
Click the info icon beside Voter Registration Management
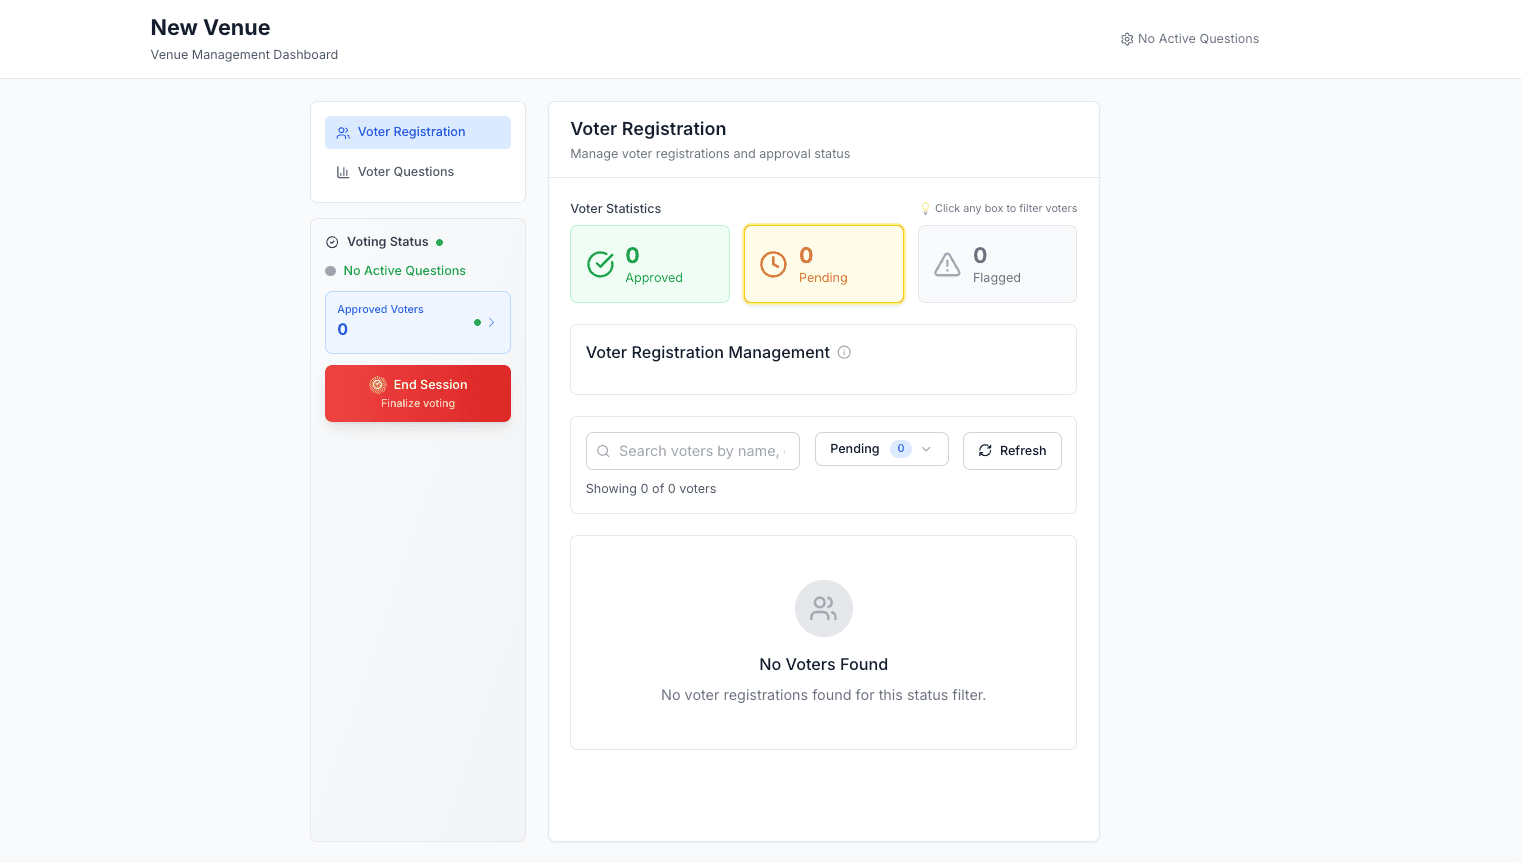(844, 352)
